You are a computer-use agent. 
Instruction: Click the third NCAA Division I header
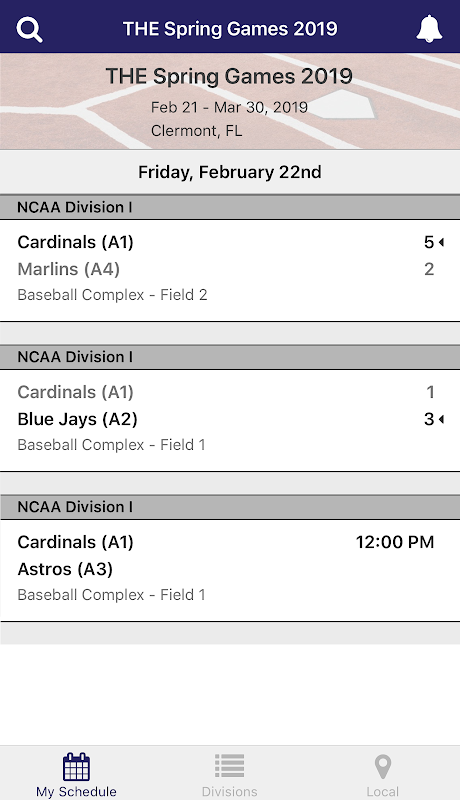(x=230, y=507)
